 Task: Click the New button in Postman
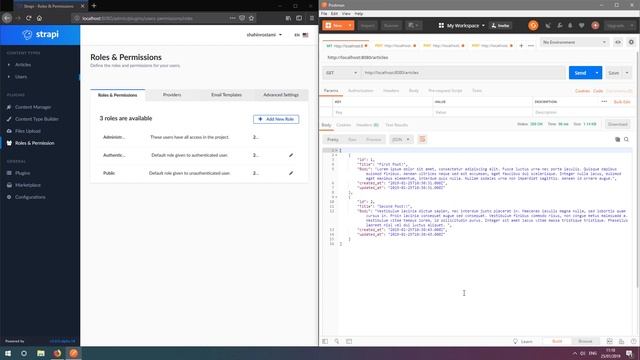pos(334,25)
